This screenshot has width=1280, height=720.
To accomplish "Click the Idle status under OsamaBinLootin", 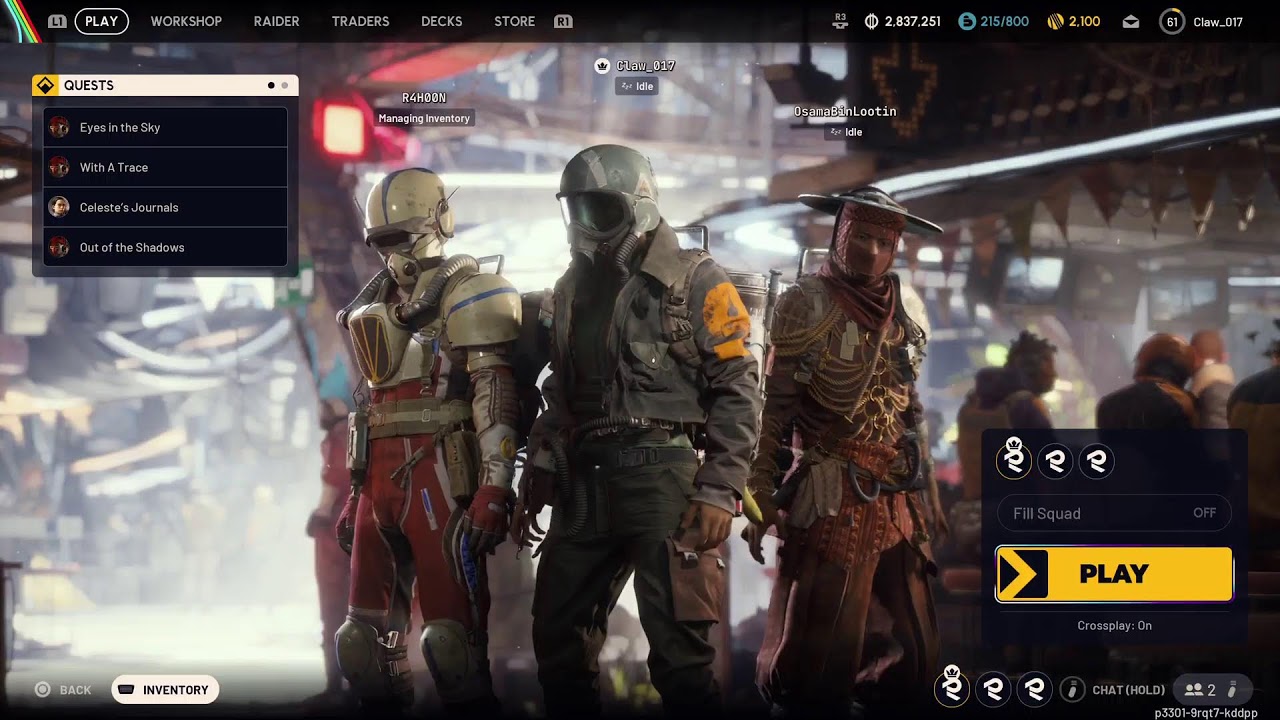I will (844, 132).
